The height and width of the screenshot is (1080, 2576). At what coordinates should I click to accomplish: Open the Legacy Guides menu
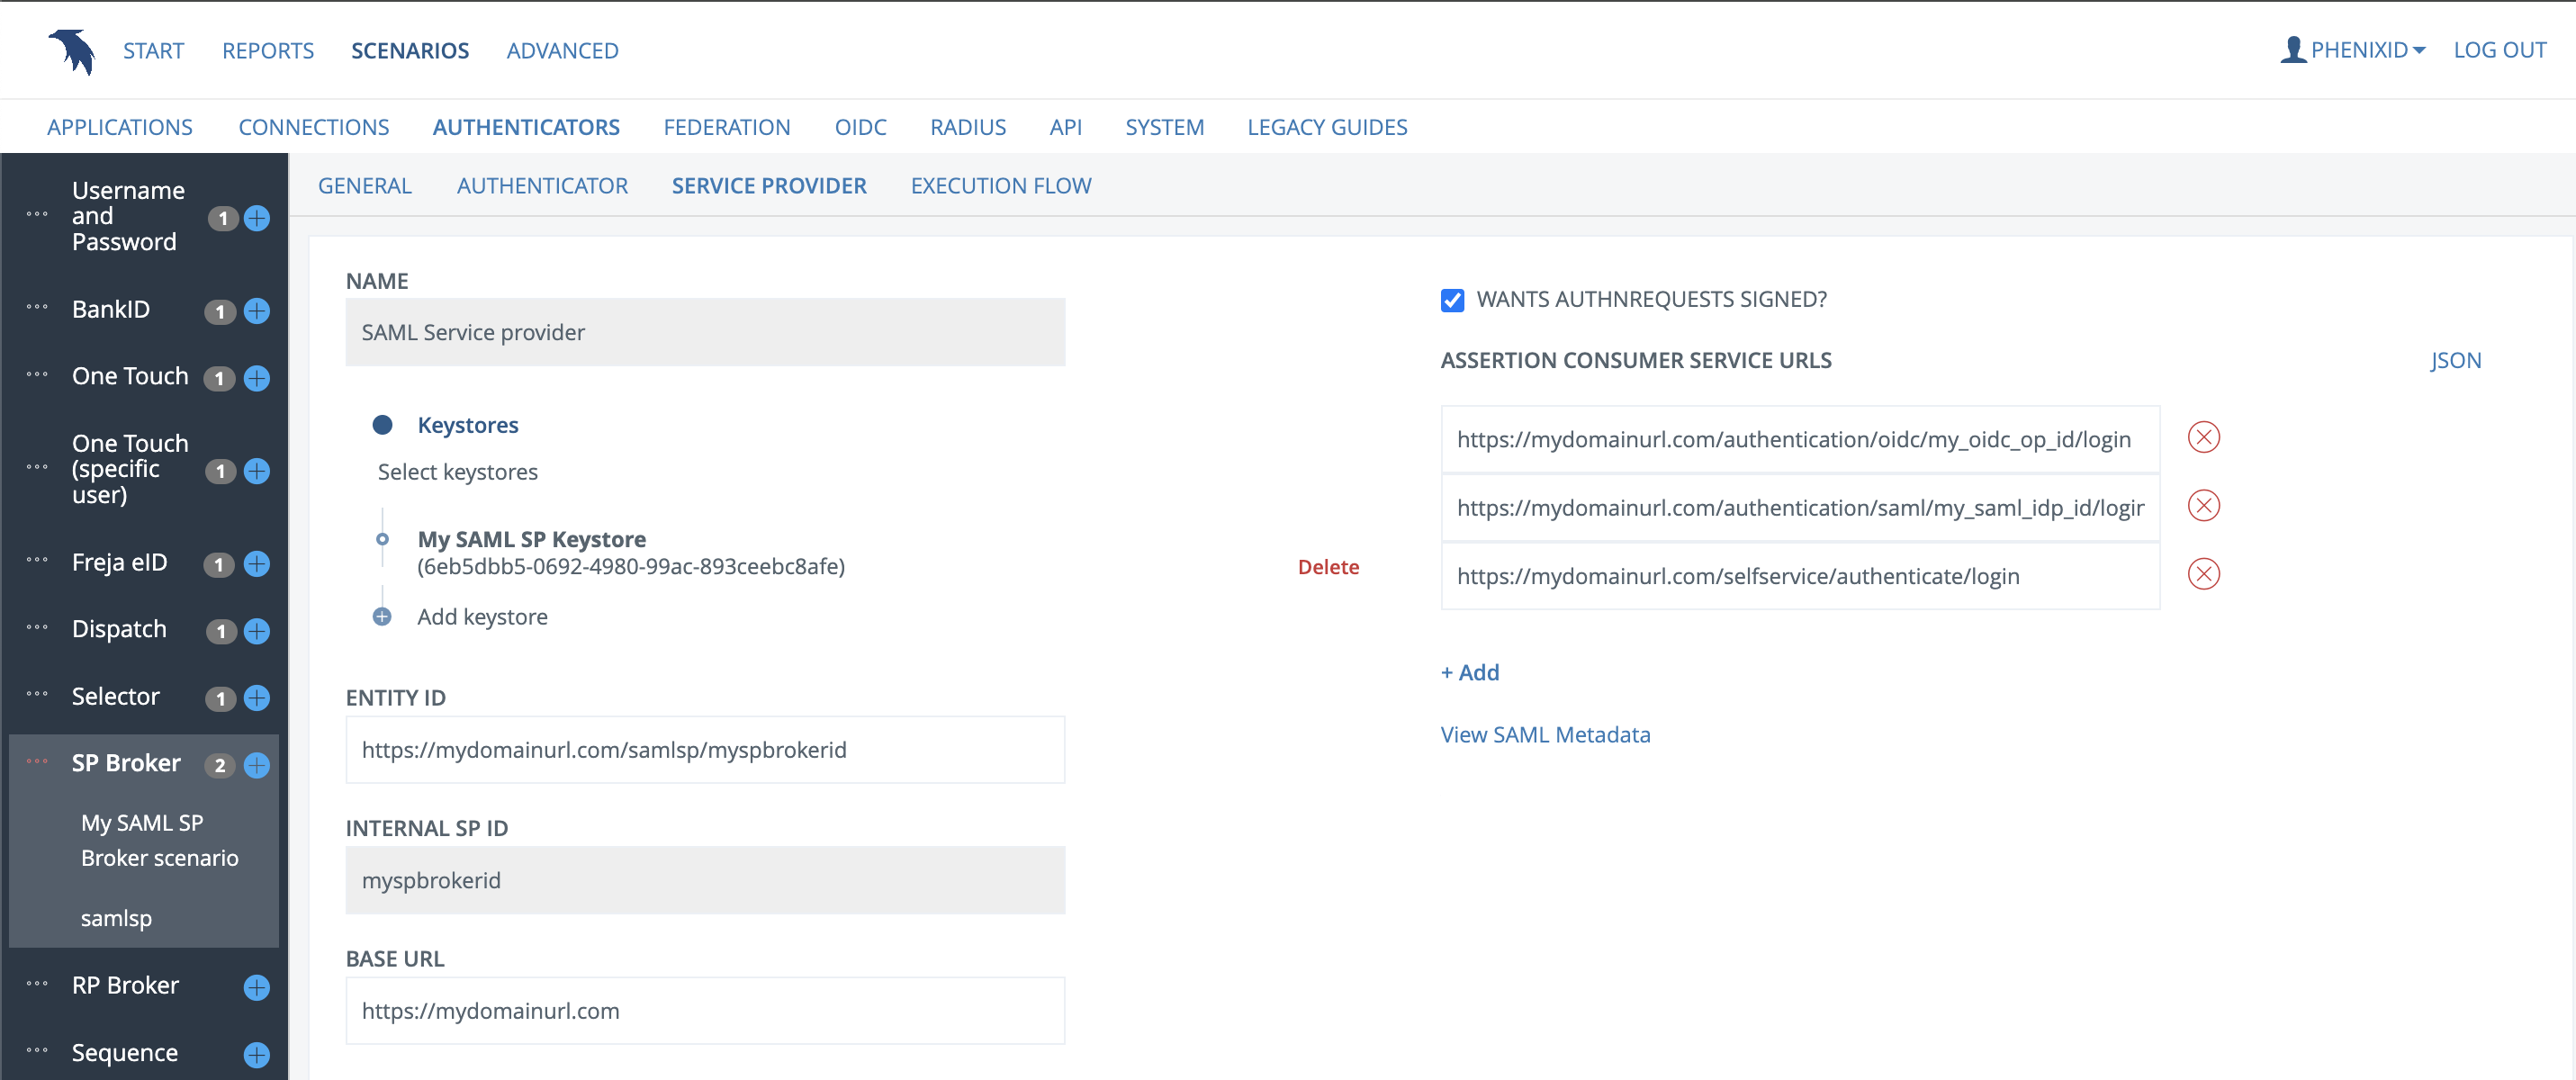[1327, 127]
